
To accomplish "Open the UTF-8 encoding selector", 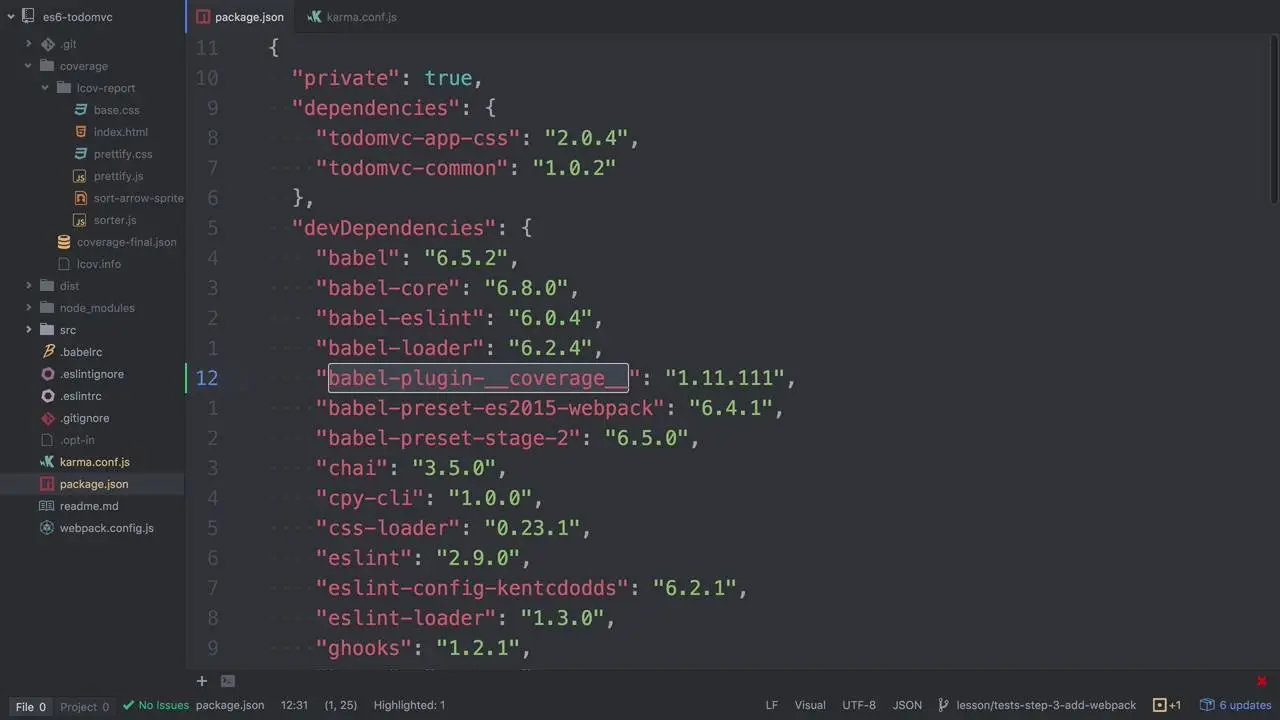I will click(859, 705).
